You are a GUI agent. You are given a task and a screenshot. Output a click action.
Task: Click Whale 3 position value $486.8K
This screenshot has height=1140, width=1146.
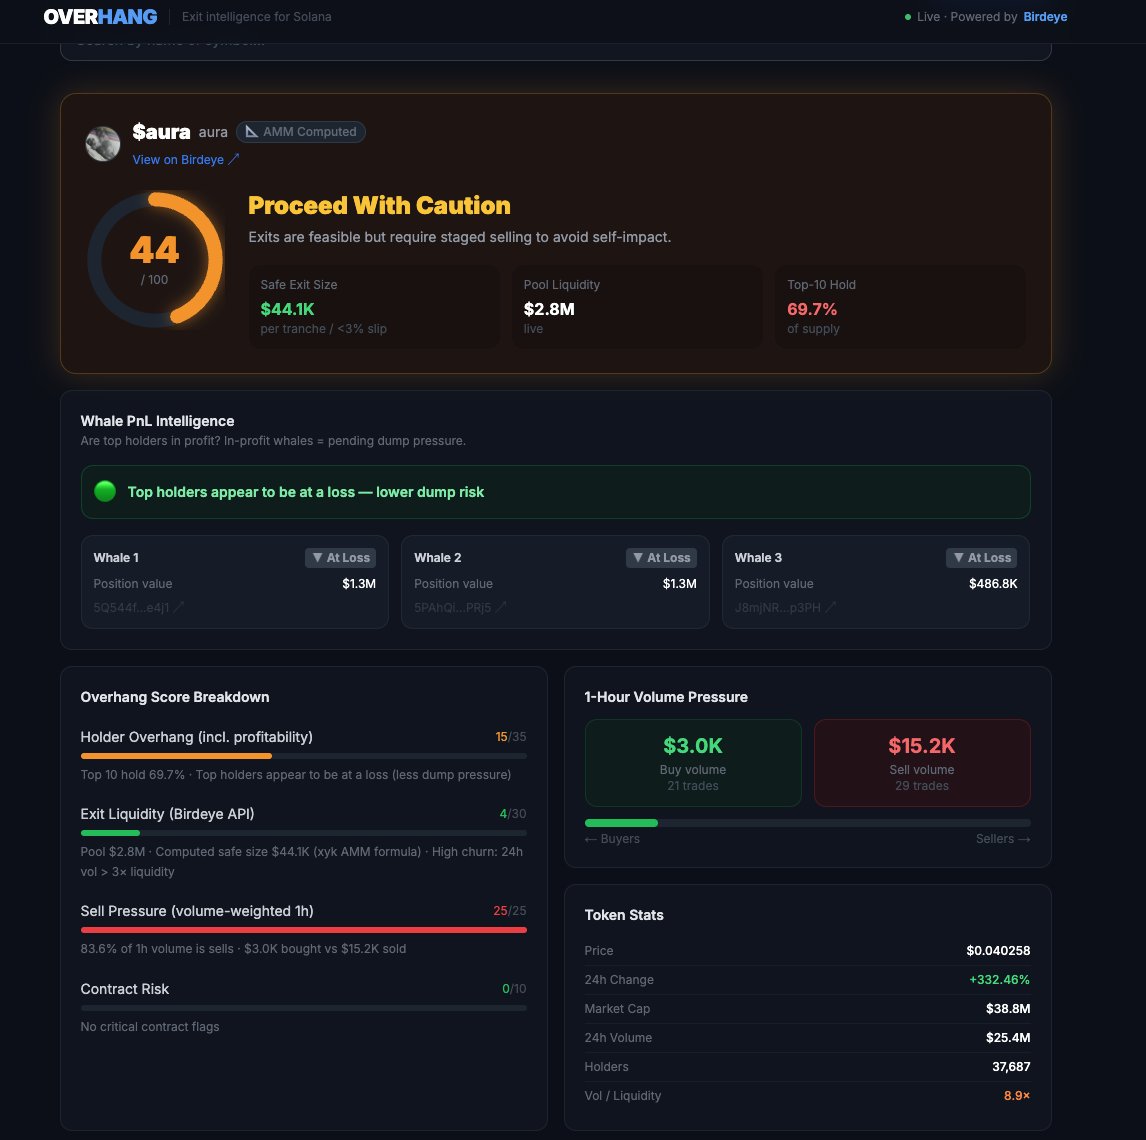[x=993, y=583]
